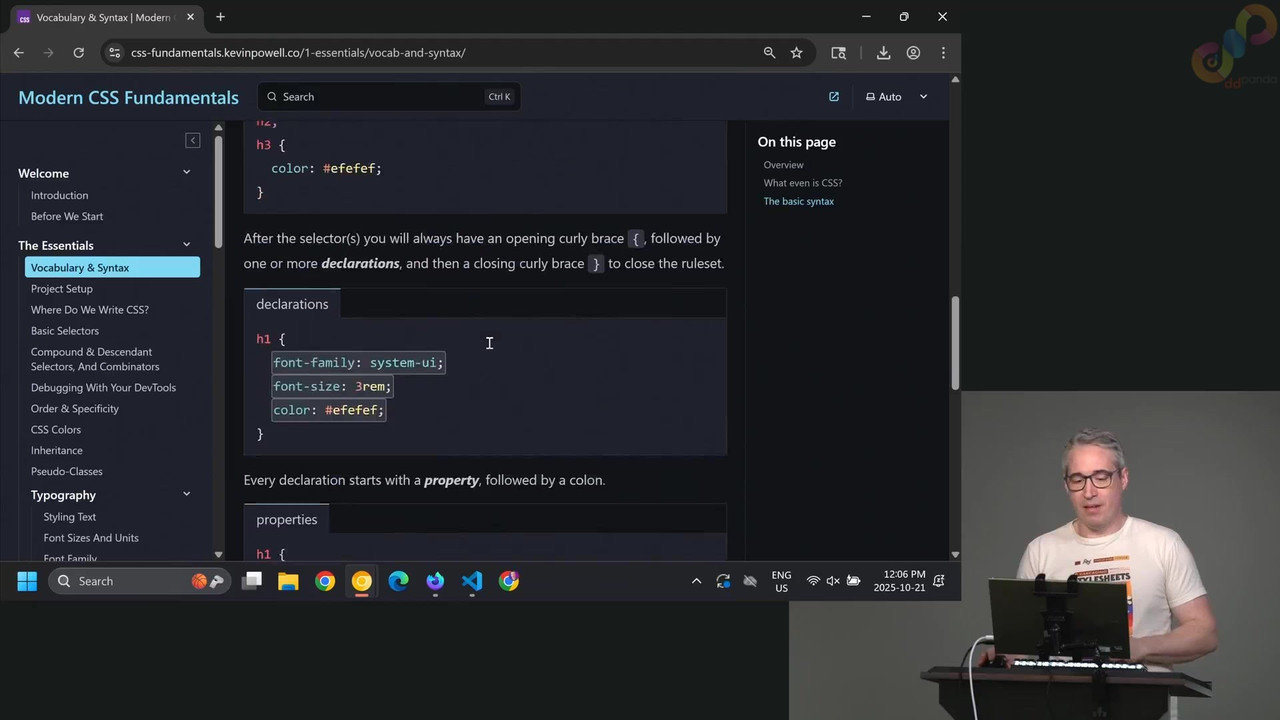Image resolution: width=1280 pixels, height=720 pixels.
Task: Open Compound & Descendant Selectors link
Action: click(x=95, y=359)
